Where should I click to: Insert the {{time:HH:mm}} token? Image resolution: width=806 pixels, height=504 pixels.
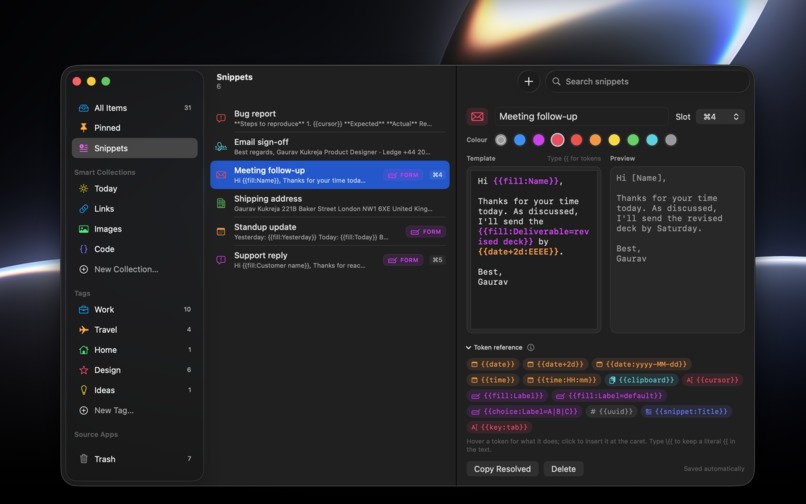tap(561, 380)
